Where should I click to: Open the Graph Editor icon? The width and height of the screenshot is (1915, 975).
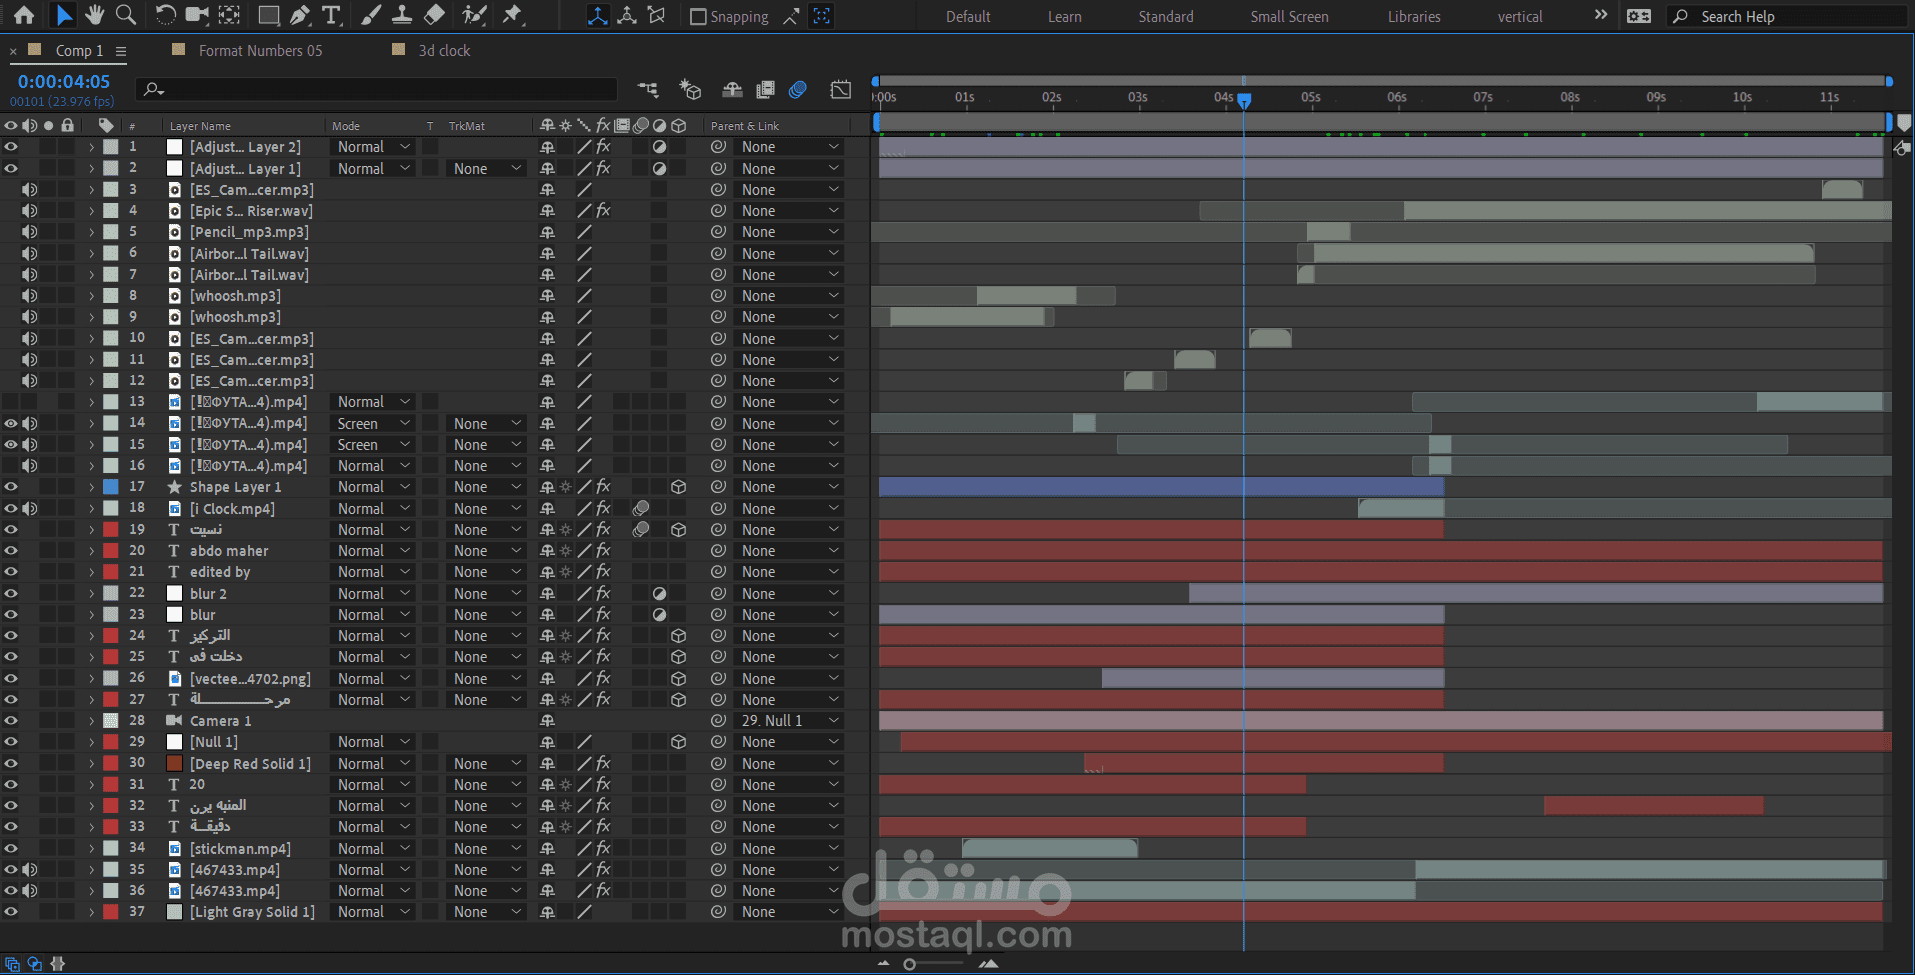pos(841,90)
